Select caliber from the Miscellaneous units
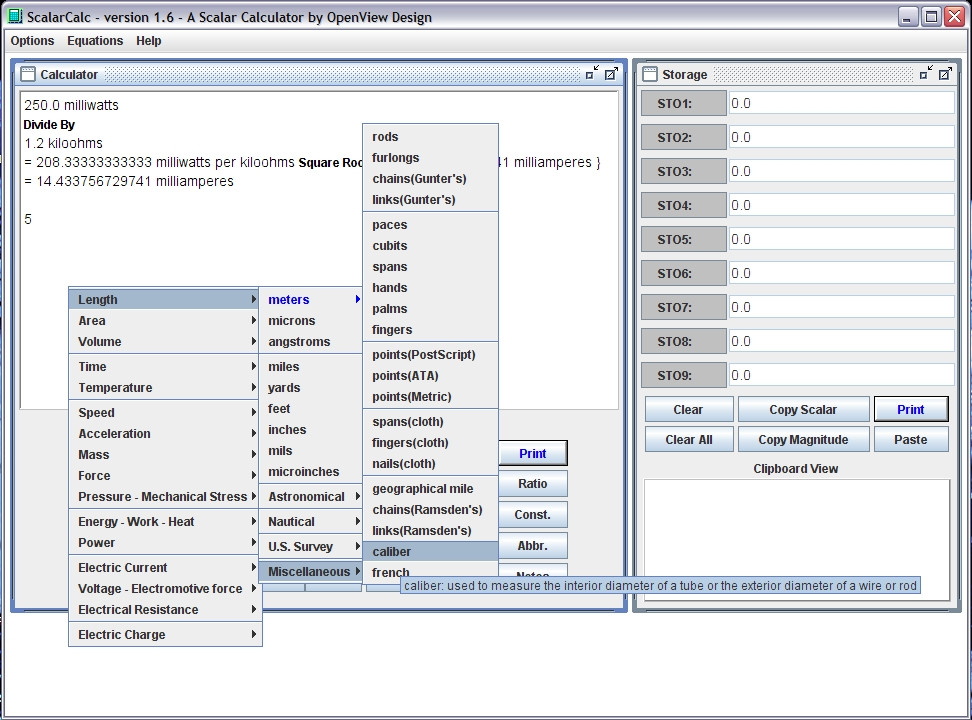The image size is (972, 720). tap(430, 551)
